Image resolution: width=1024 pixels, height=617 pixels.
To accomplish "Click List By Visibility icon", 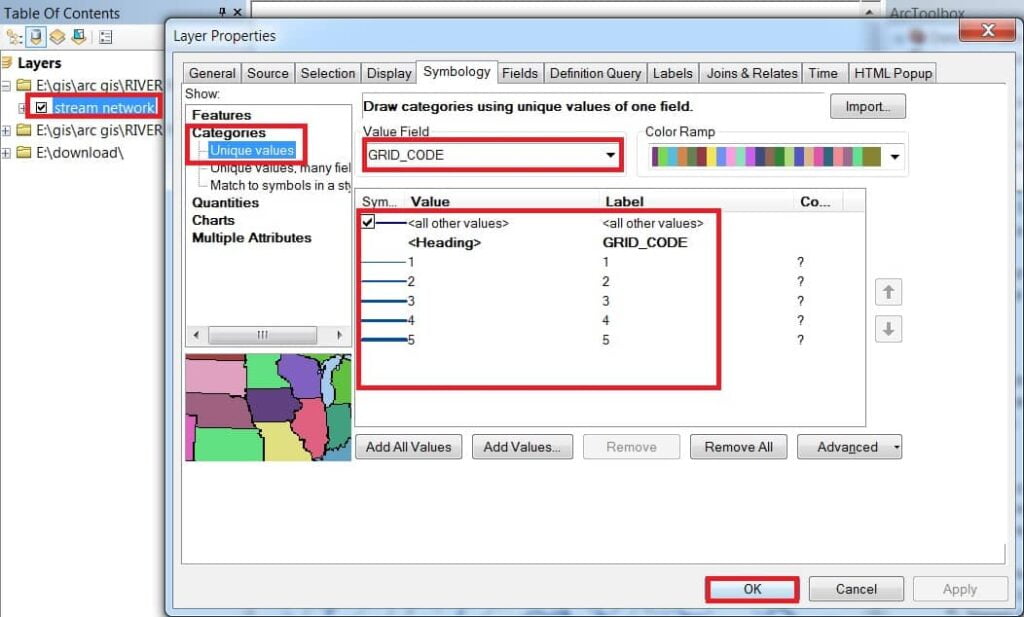I will pos(57,36).
